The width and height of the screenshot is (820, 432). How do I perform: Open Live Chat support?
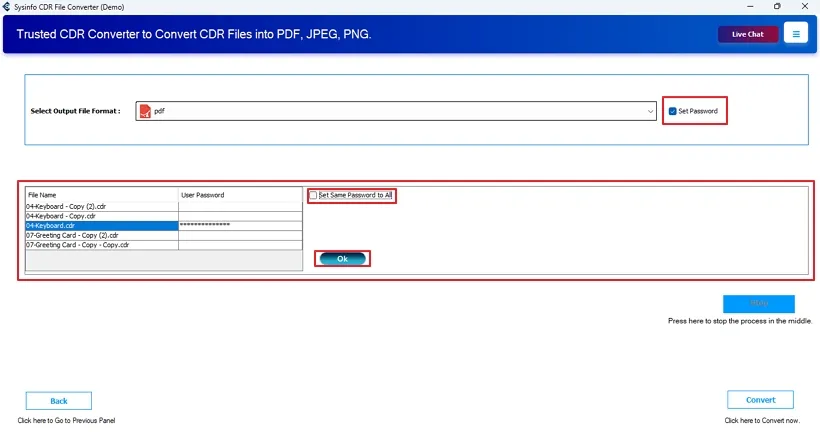tap(747, 34)
